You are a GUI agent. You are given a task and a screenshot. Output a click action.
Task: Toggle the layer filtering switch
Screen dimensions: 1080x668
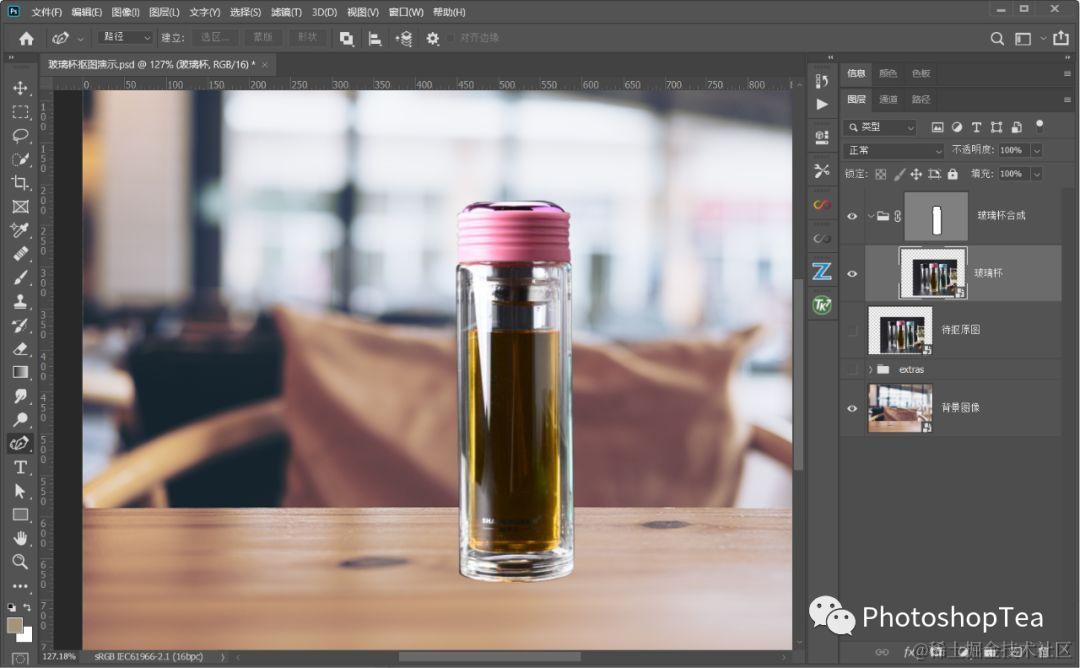pyautogui.click(x=1039, y=126)
